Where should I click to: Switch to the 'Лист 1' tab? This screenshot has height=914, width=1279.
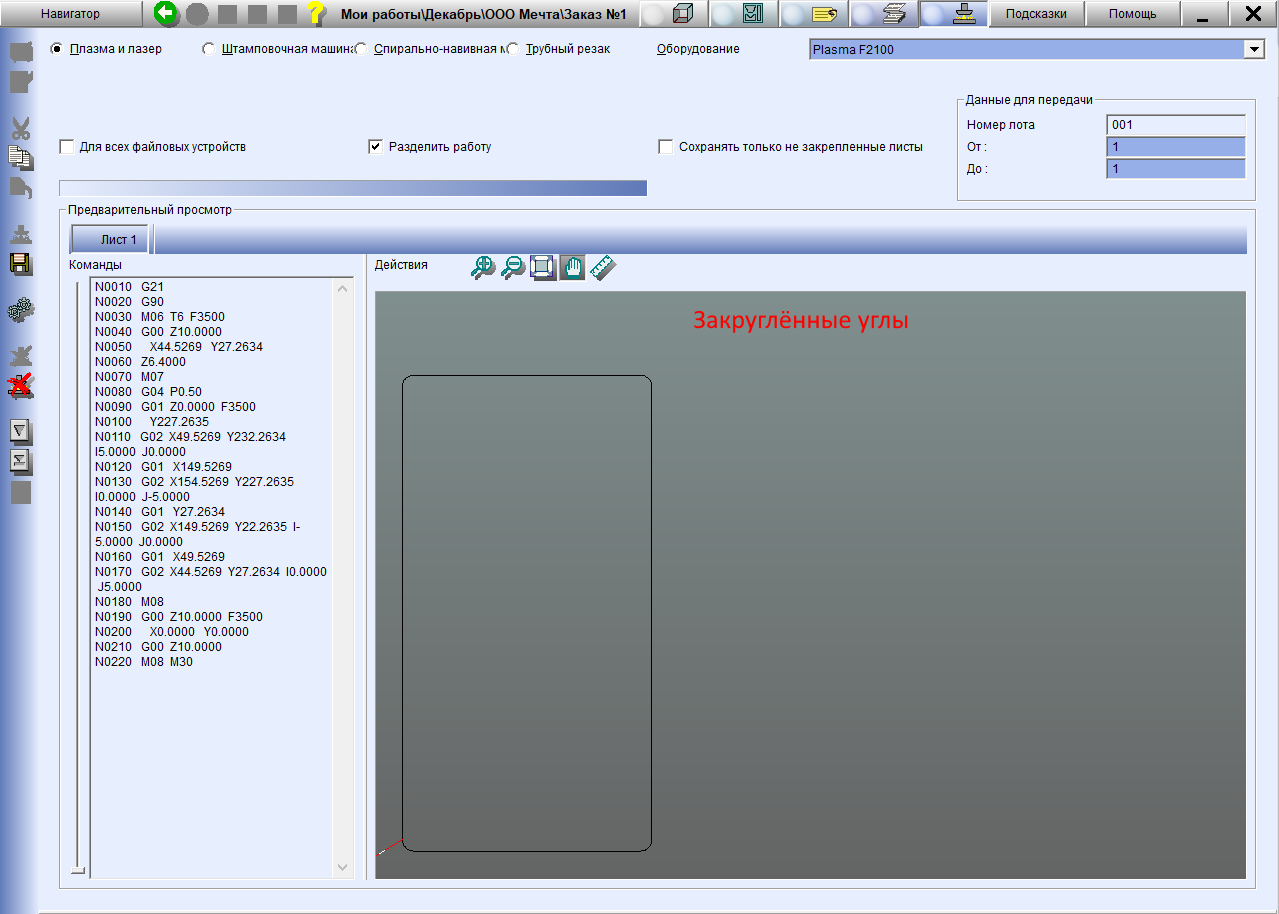[x=110, y=240]
